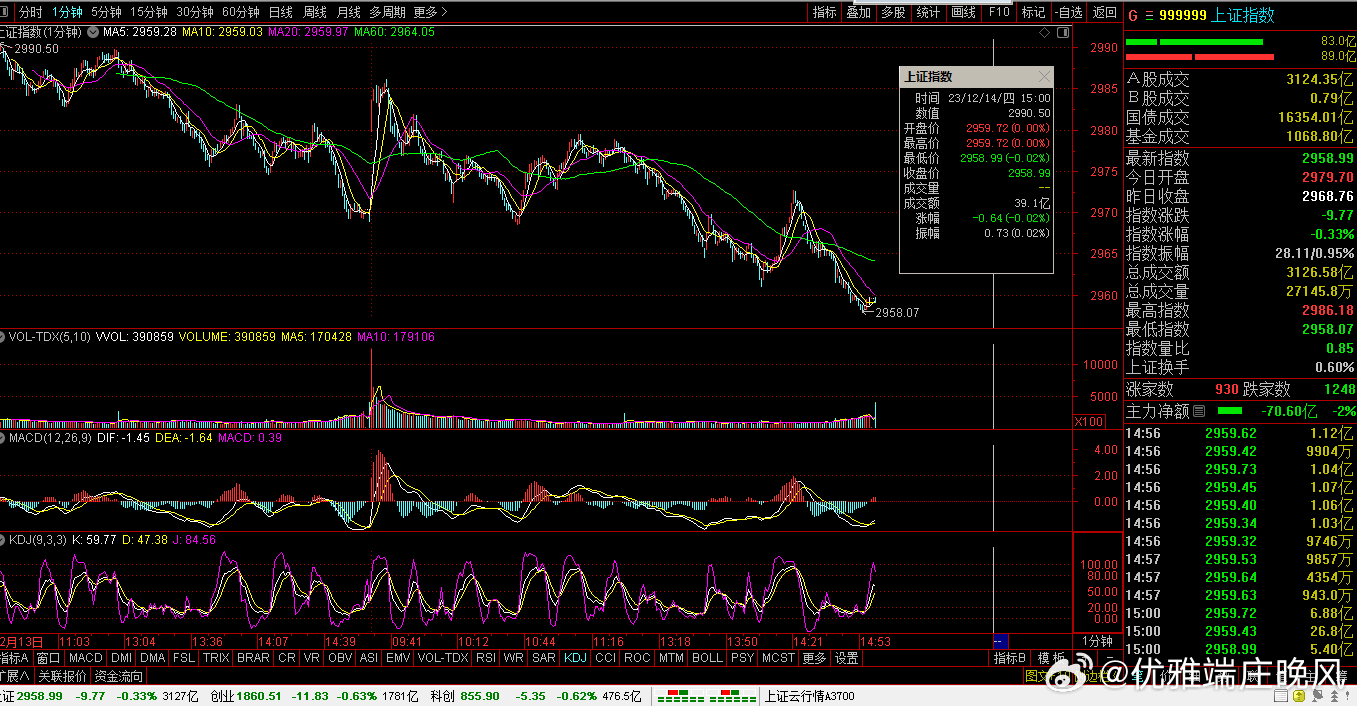This screenshot has height=706, width=1357.
Task: Click the diamond icon above the price chart
Action: [1044, 32]
